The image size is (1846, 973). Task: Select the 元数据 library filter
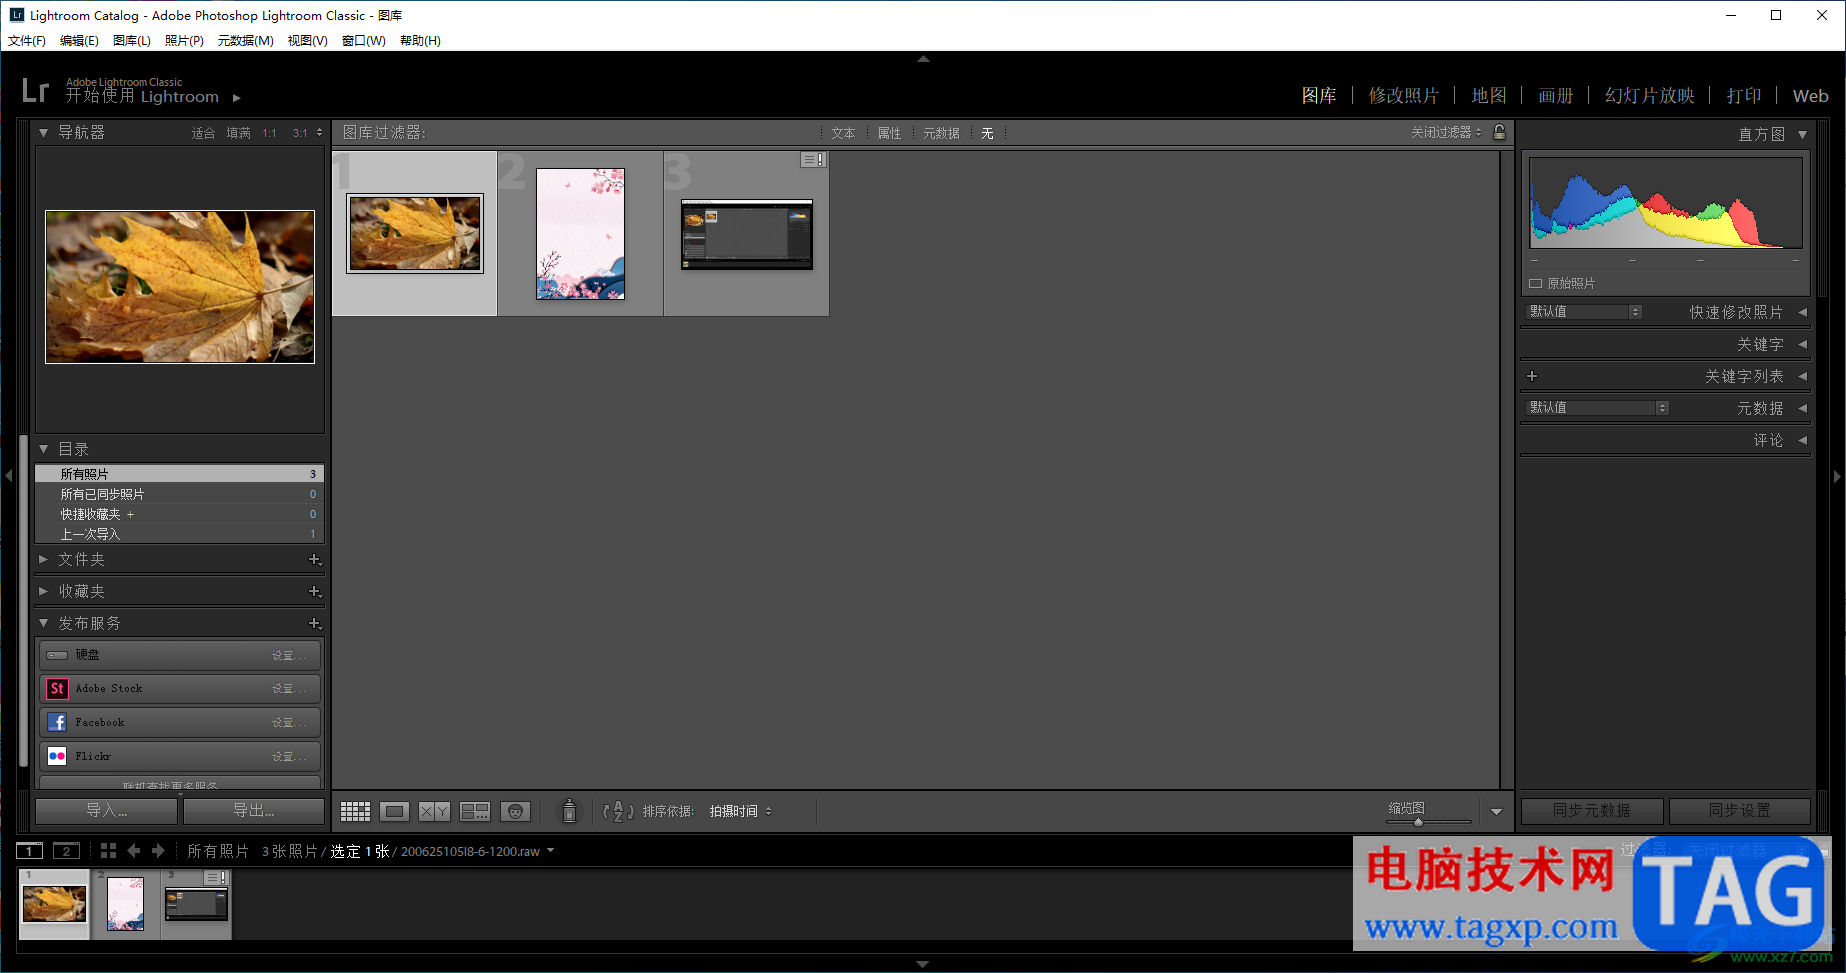pyautogui.click(x=941, y=133)
